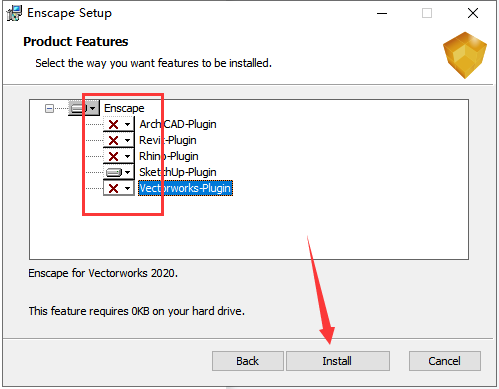Screen dimensions: 499x389
Task: Click the red X icon for Revit-Plugin
Action: tap(113, 140)
